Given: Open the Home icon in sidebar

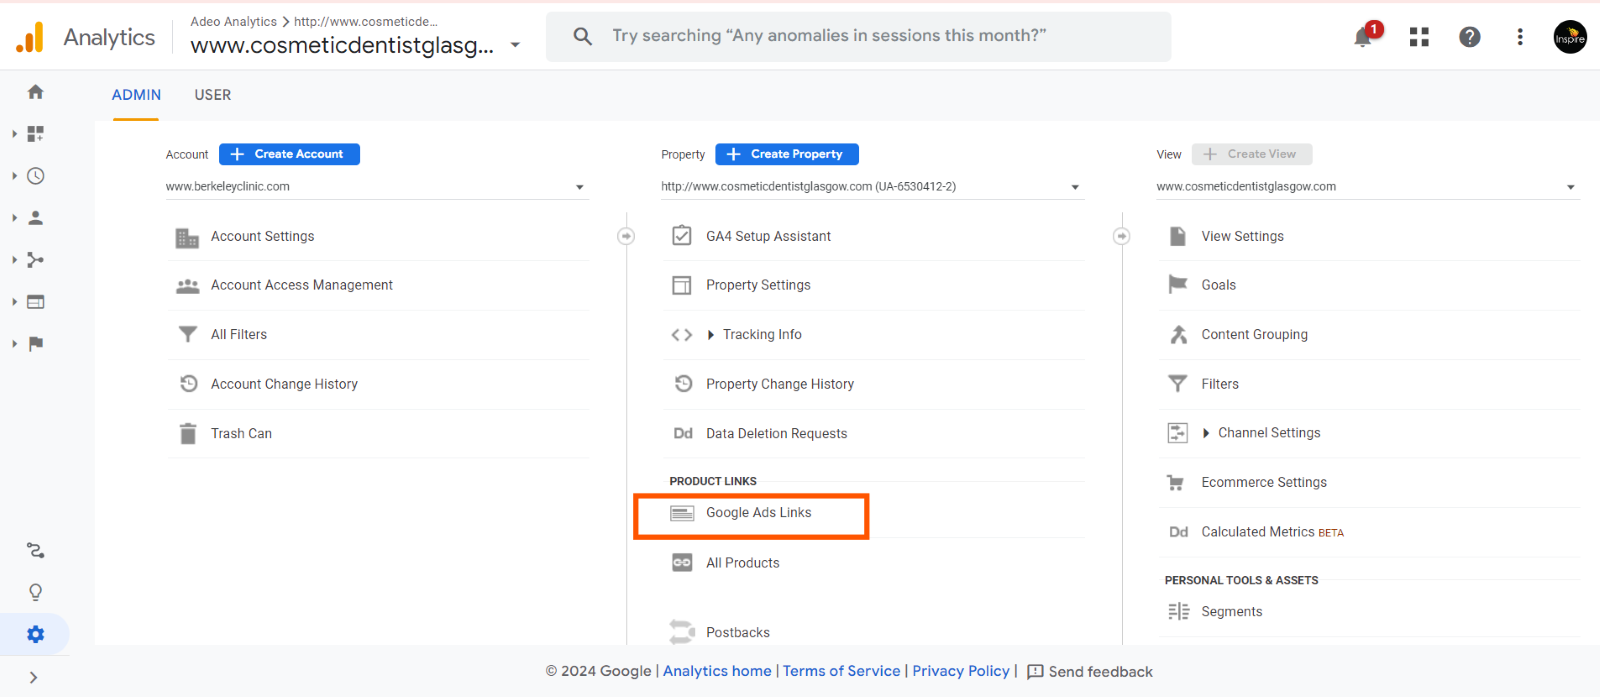Looking at the screenshot, I should [36, 92].
